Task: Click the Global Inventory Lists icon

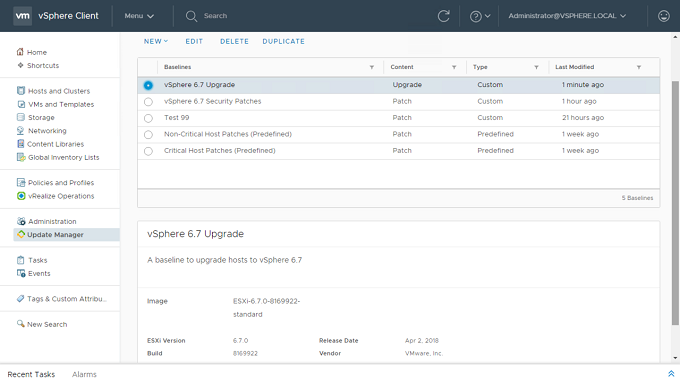Action: [x=21, y=157]
